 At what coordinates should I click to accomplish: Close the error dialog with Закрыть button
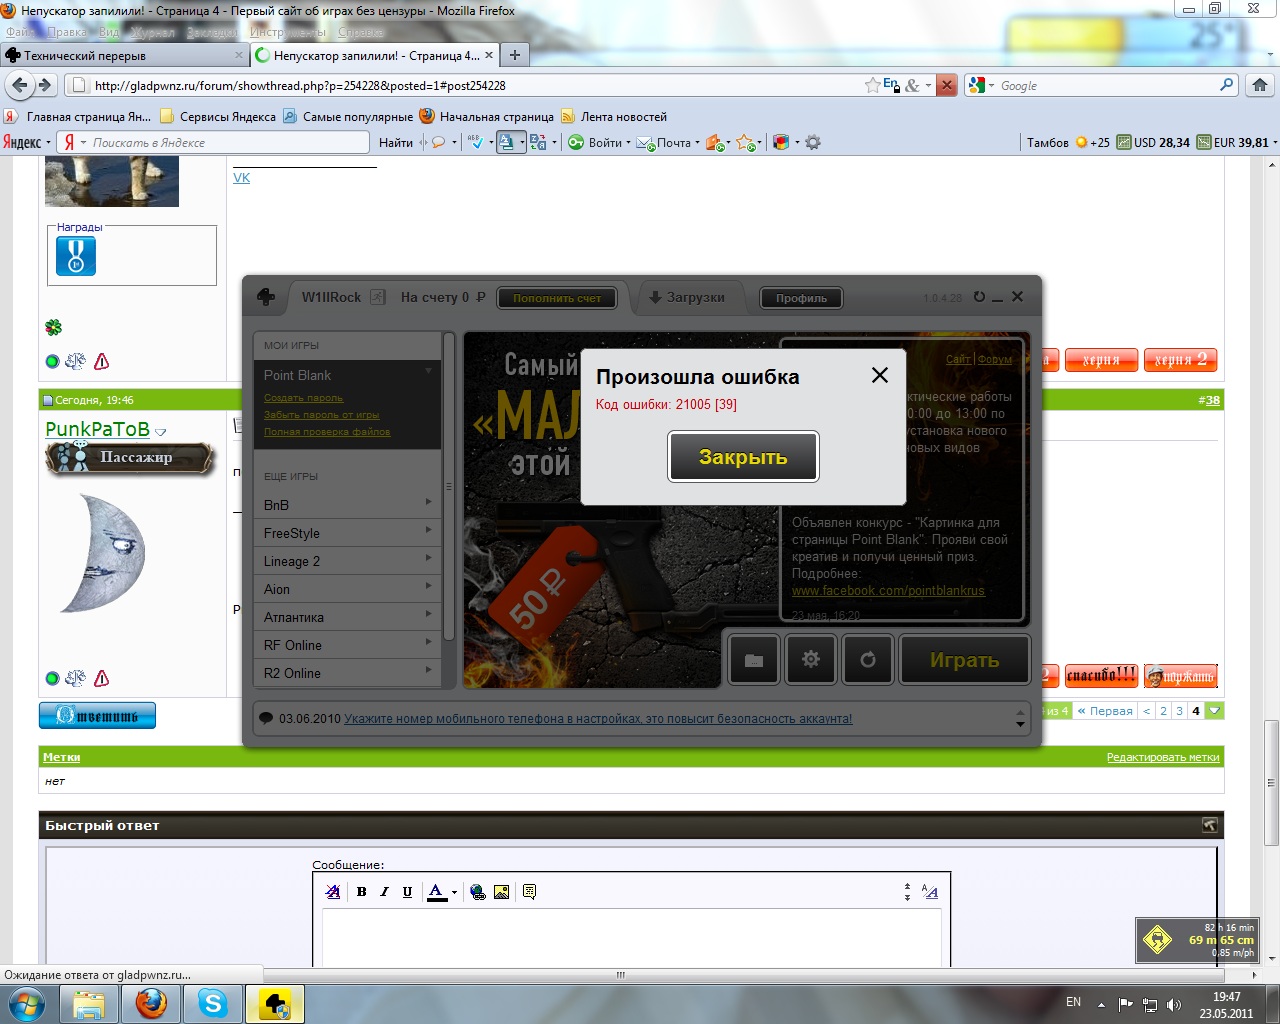(x=743, y=457)
